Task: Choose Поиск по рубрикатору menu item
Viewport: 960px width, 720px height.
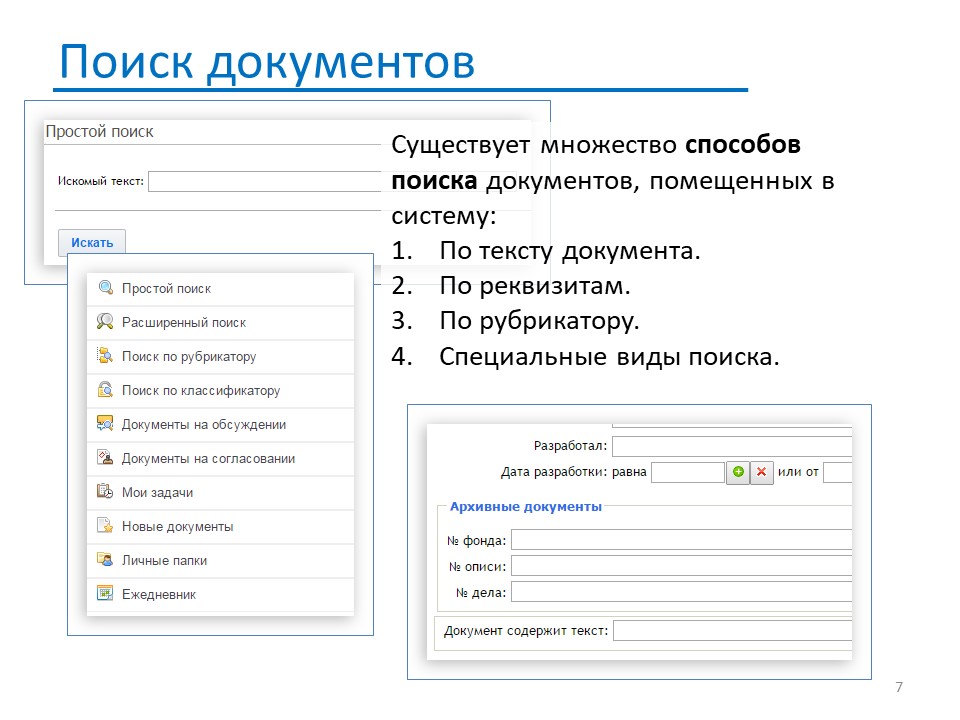Action: pyautogui.click(x=220, y=356)
